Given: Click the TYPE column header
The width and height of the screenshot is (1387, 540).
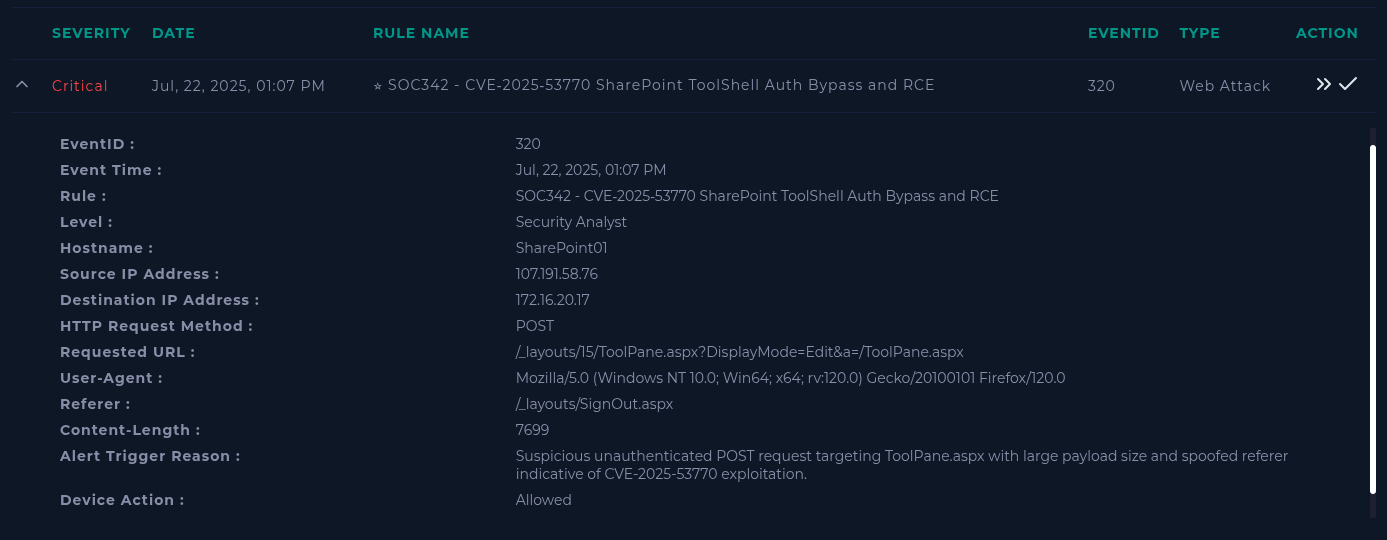Looking at the screenshot, I should (1199, 33).
